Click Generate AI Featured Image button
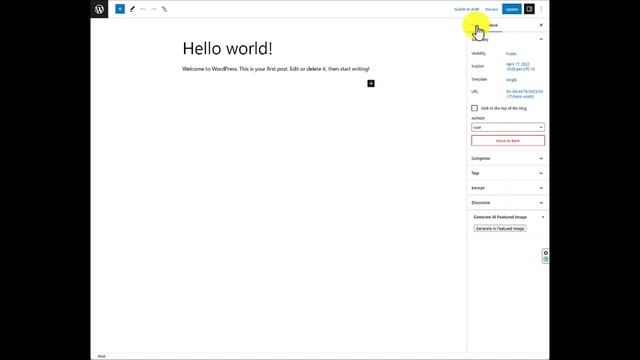Viewport: 640px width, 360px height. pyautogui.click(x=500, y=229)
